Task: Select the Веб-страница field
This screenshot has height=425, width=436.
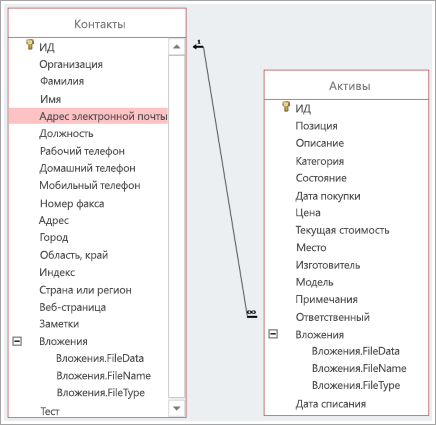Action: point(73,307)
